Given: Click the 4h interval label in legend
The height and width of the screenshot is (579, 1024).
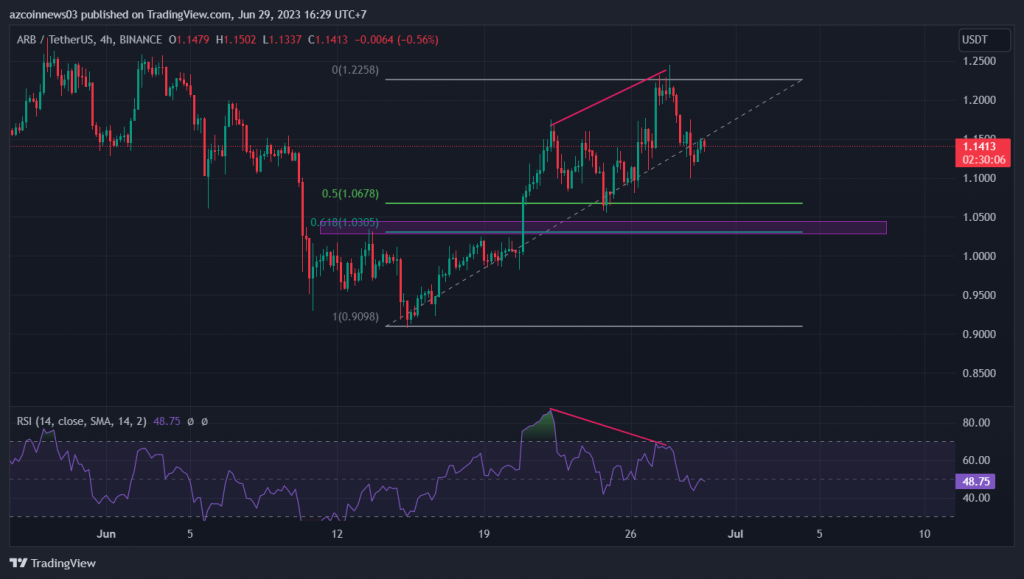Looking at the screenshot, I should point(106,40).
